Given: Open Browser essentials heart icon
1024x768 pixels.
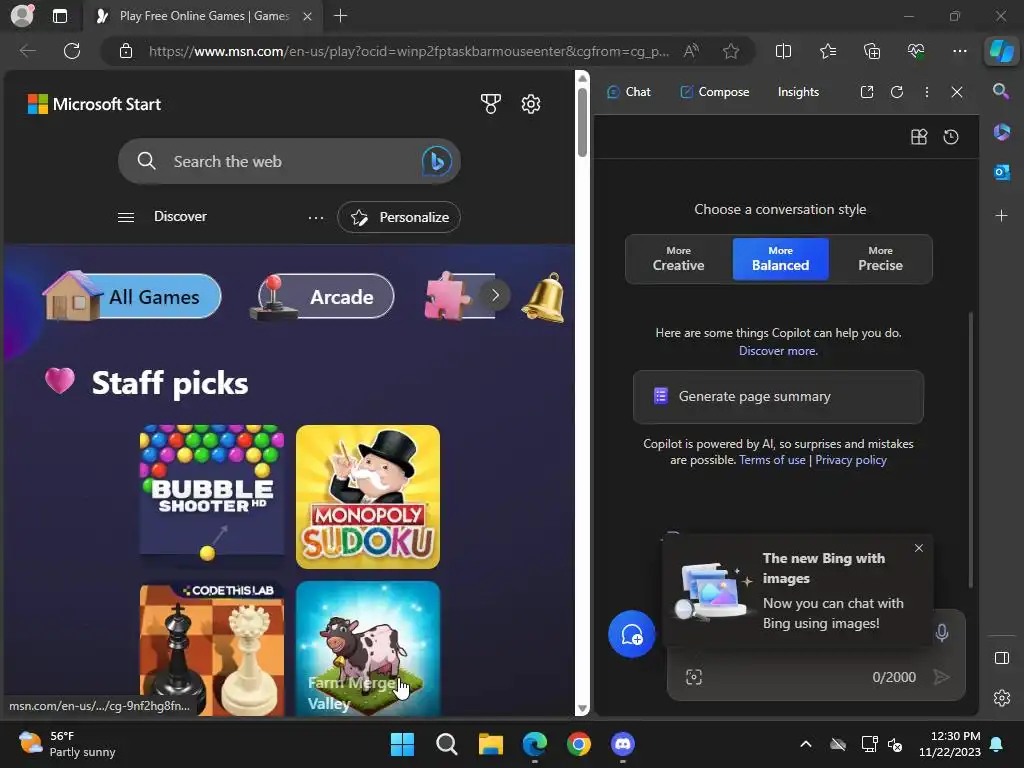Looking at the screenshot, I should pyautogui.click(x=916, y=51).
